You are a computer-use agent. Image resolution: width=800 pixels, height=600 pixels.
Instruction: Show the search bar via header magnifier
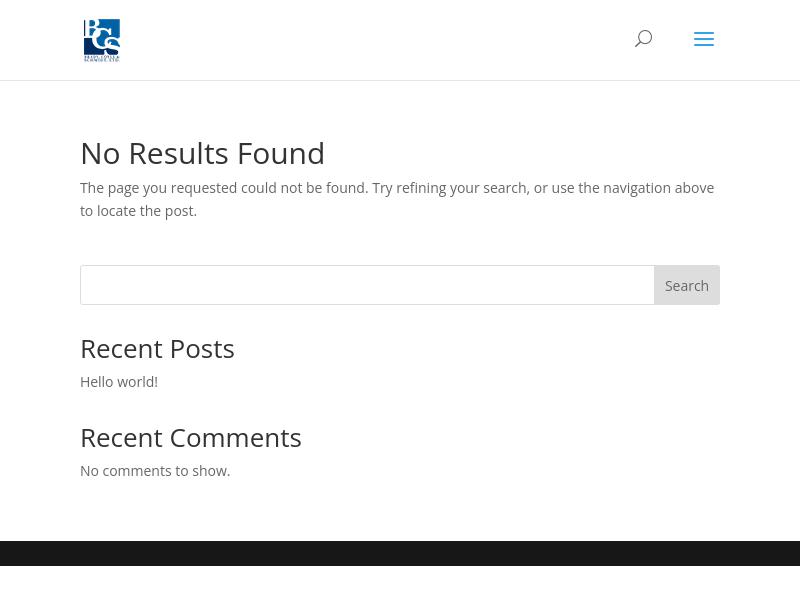[643, 39]
